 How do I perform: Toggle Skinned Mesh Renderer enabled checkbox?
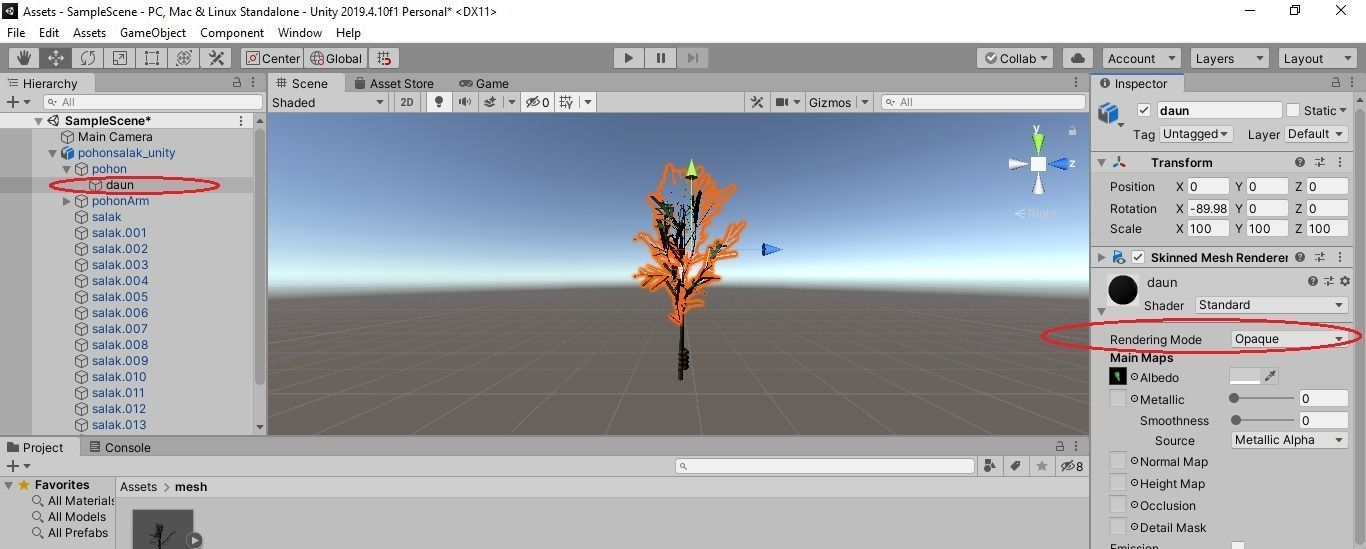click(x=1138, y=257)
